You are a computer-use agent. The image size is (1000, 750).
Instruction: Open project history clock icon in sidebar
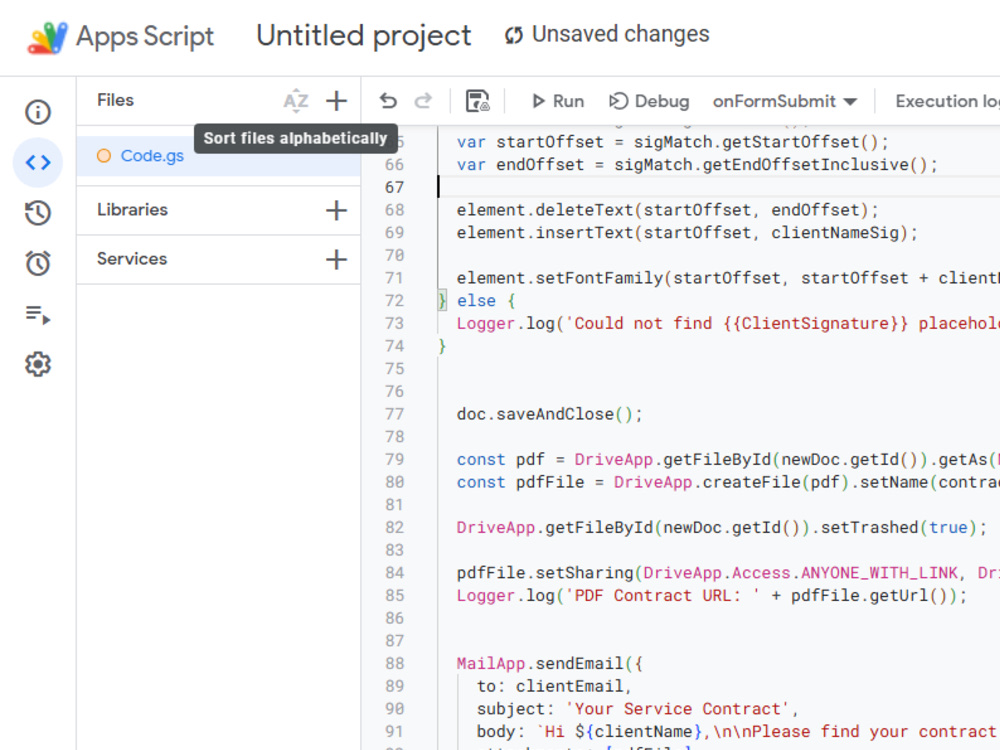pos(38,213)
